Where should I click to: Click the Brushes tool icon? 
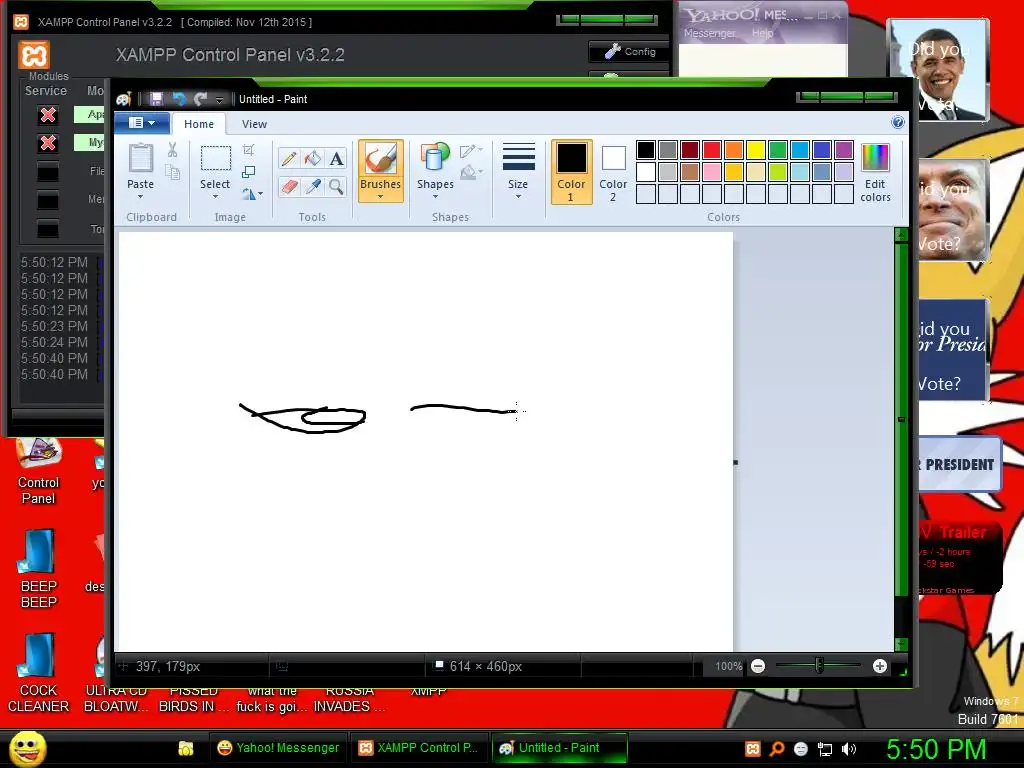(380, 158)
